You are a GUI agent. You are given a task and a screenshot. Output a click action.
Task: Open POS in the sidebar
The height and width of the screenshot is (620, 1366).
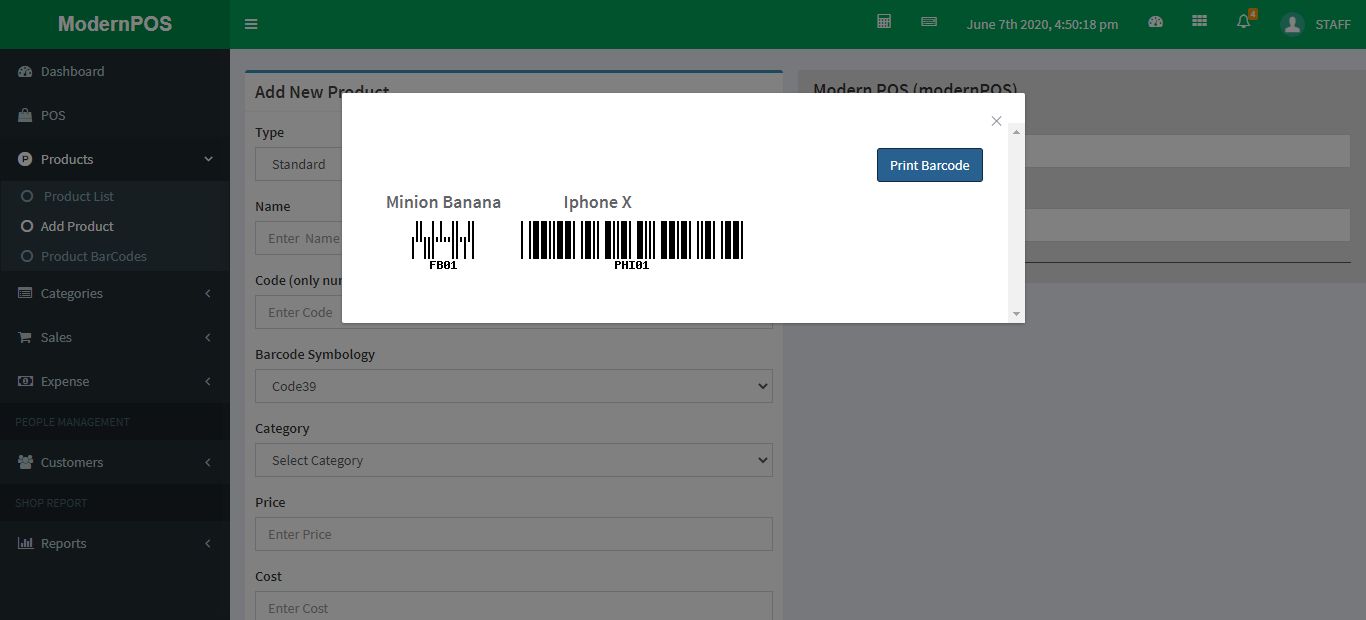[x=115, y=115]
